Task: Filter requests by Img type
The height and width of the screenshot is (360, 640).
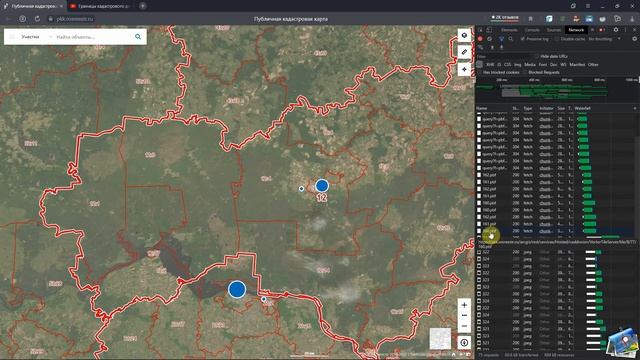Action: coord(518,64)
